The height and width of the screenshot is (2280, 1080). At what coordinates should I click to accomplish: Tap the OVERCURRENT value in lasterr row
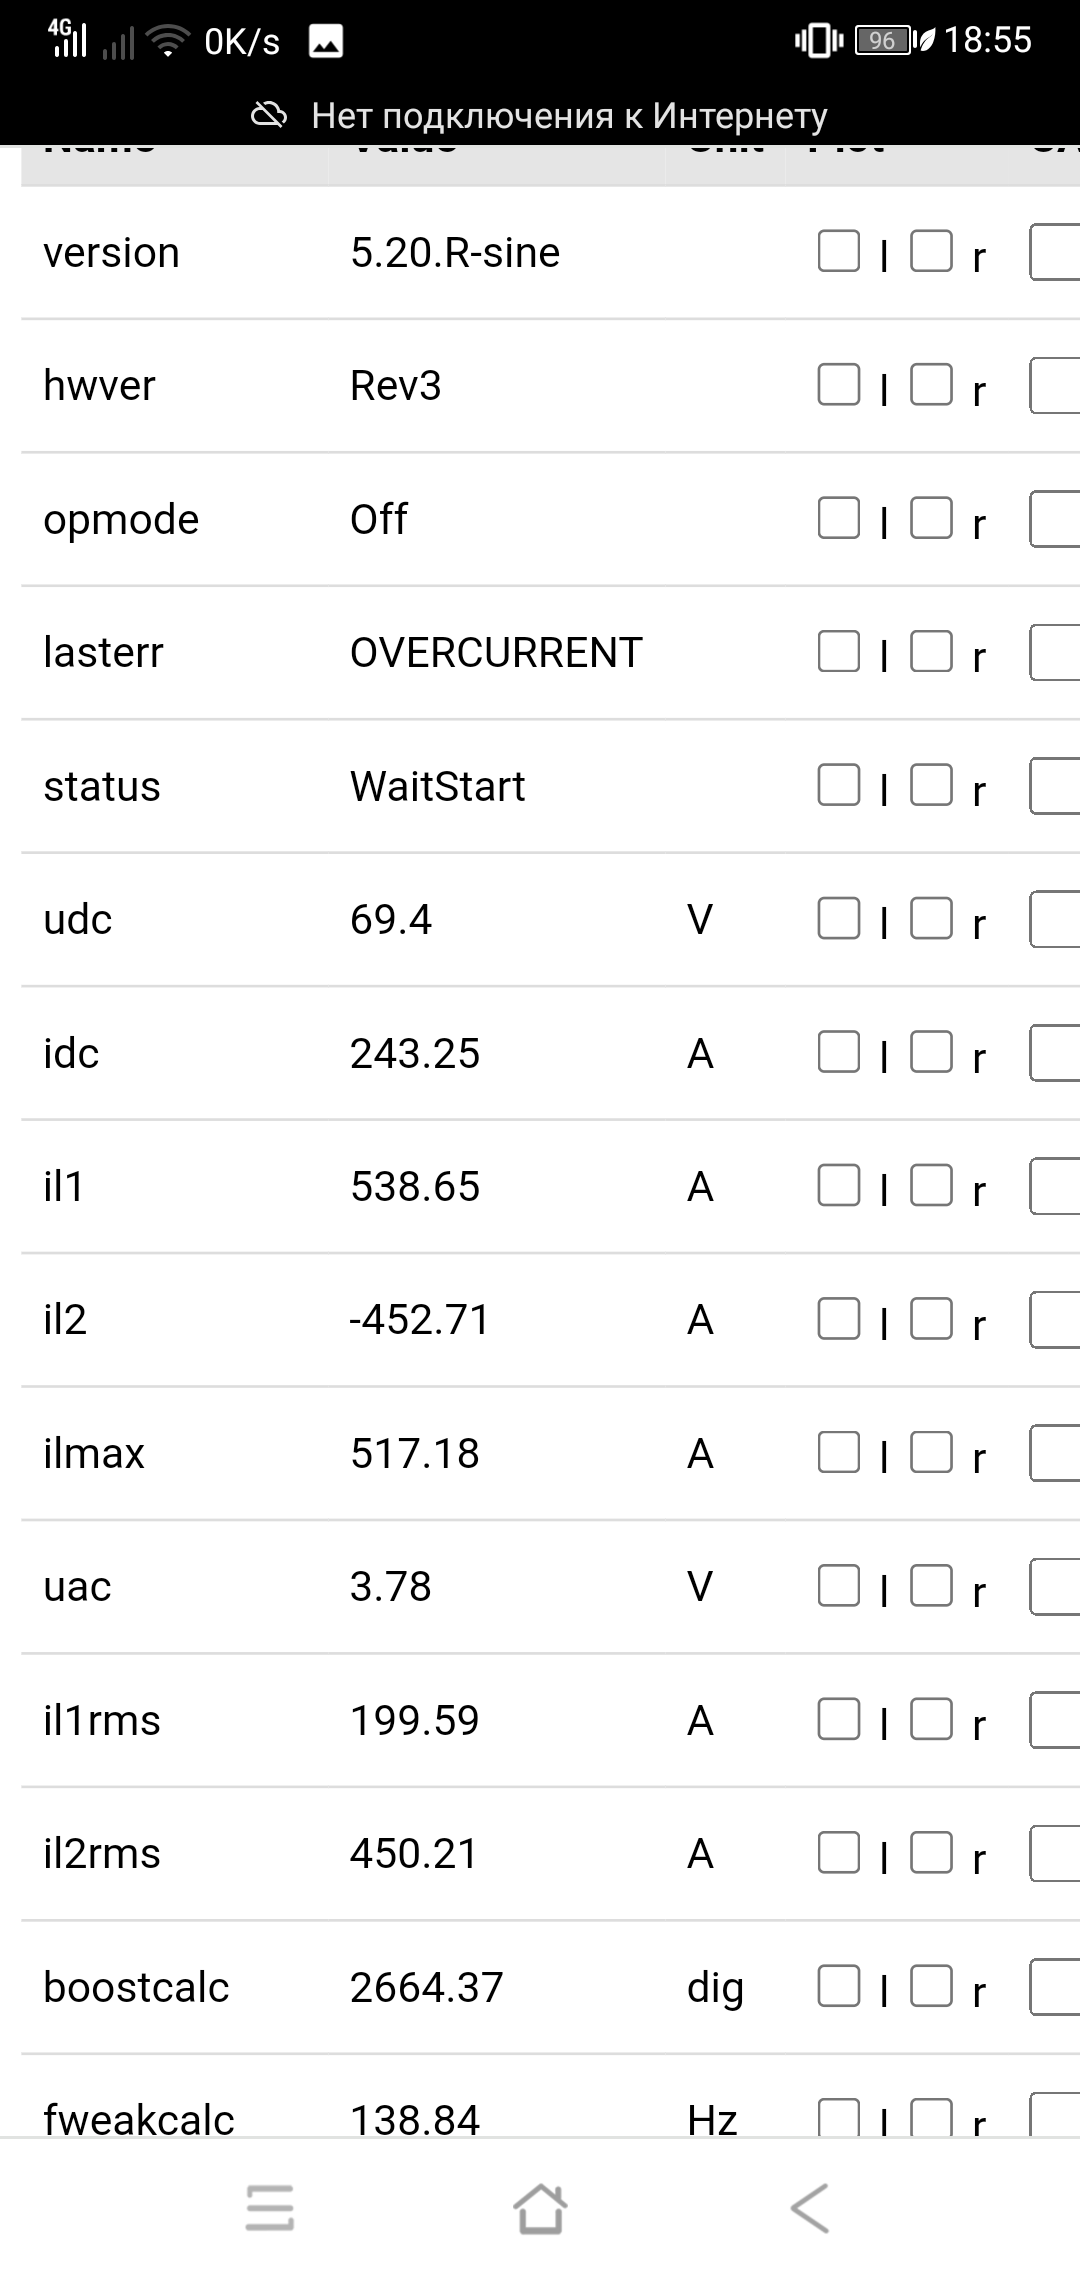495,653
